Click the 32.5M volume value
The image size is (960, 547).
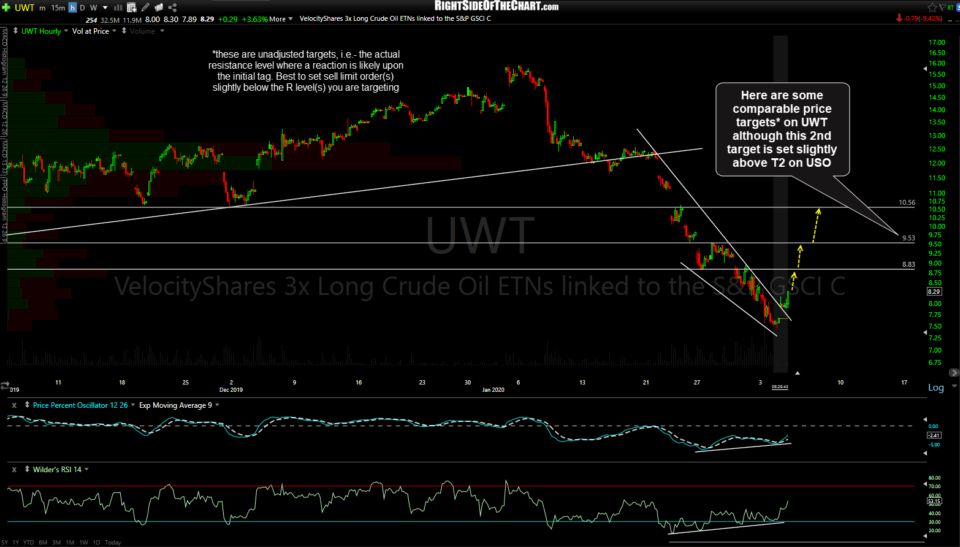tap(111, 19)
